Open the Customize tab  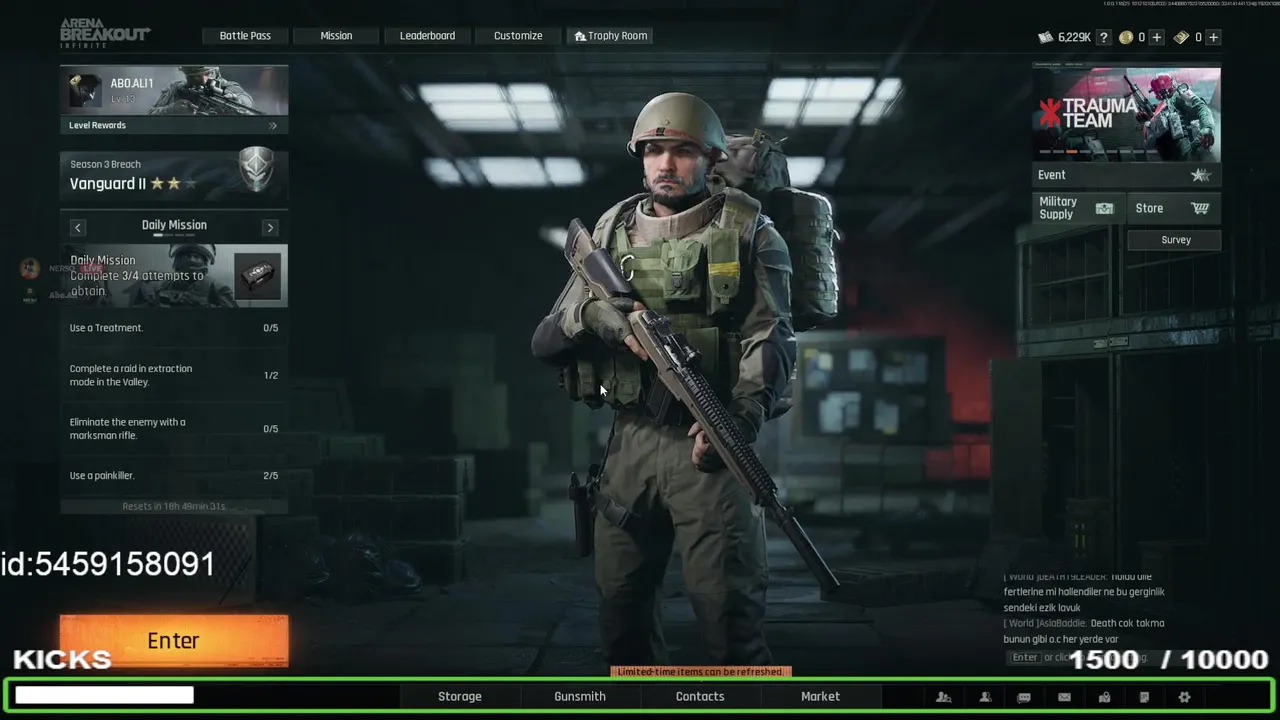coord(518,36)
